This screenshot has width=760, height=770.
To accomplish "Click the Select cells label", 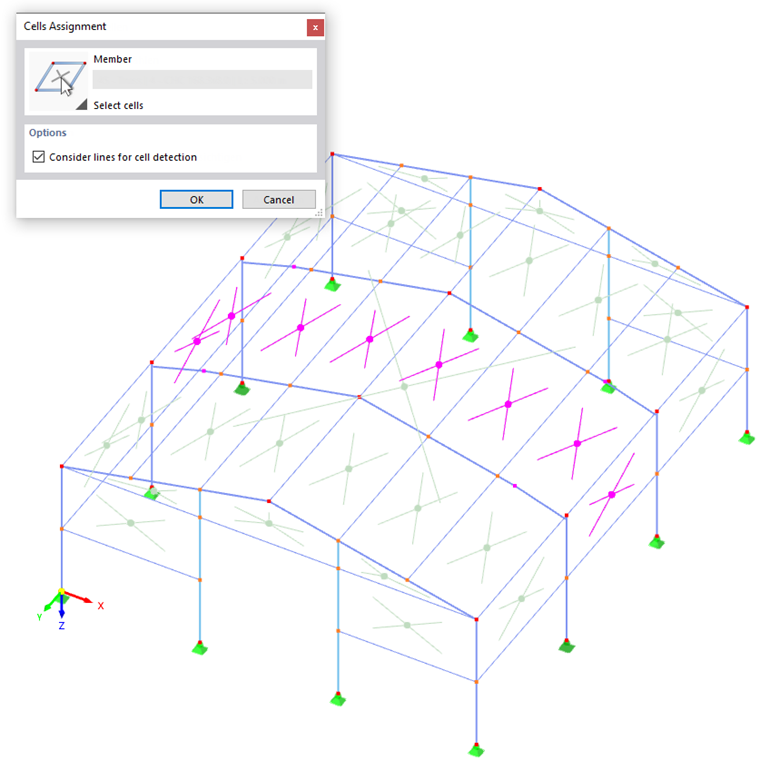I will 118,106.
